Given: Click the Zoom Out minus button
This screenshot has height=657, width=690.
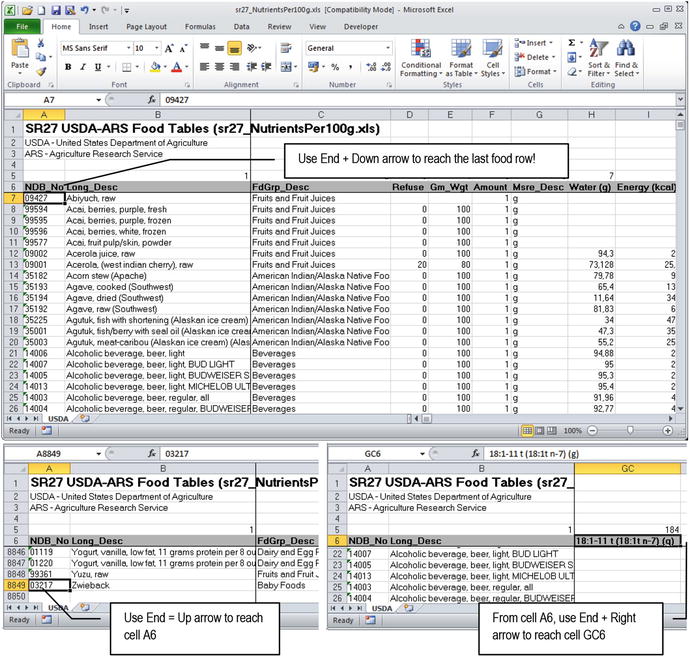Looking at the screenshot, I should [x=592, y=430].
